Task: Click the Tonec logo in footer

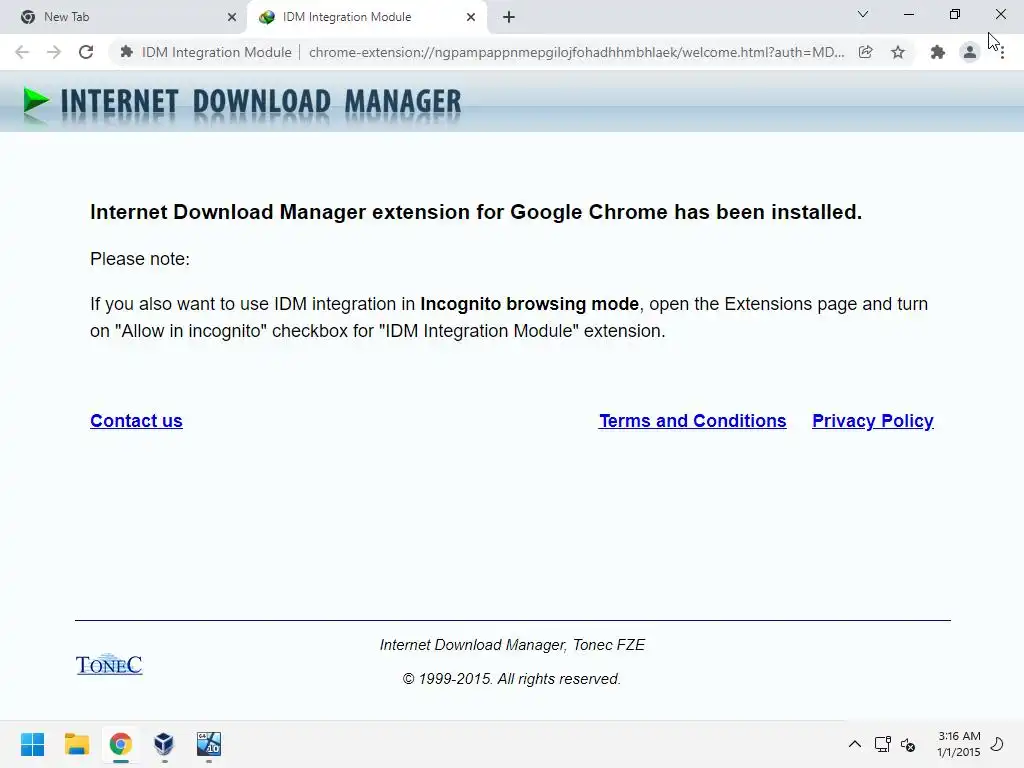Action: pyautogui.click(x=109, y=664)
